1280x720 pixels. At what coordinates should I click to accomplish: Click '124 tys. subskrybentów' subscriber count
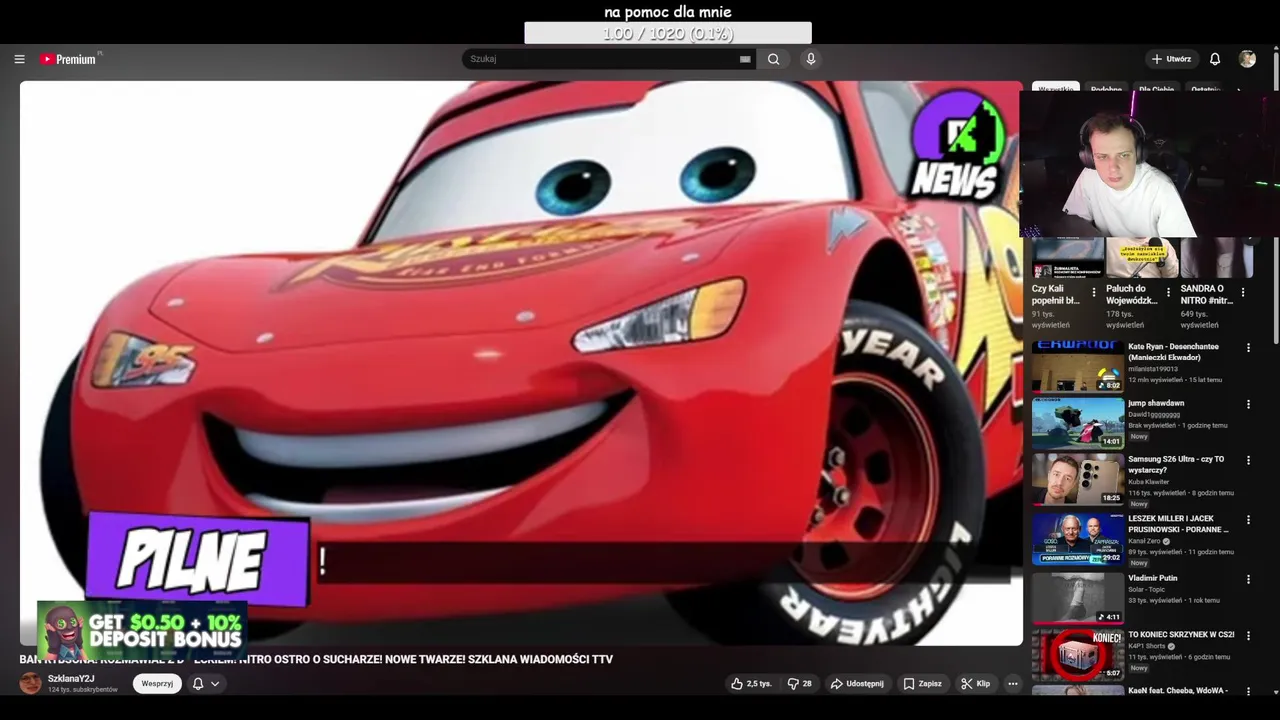[83, 690]
